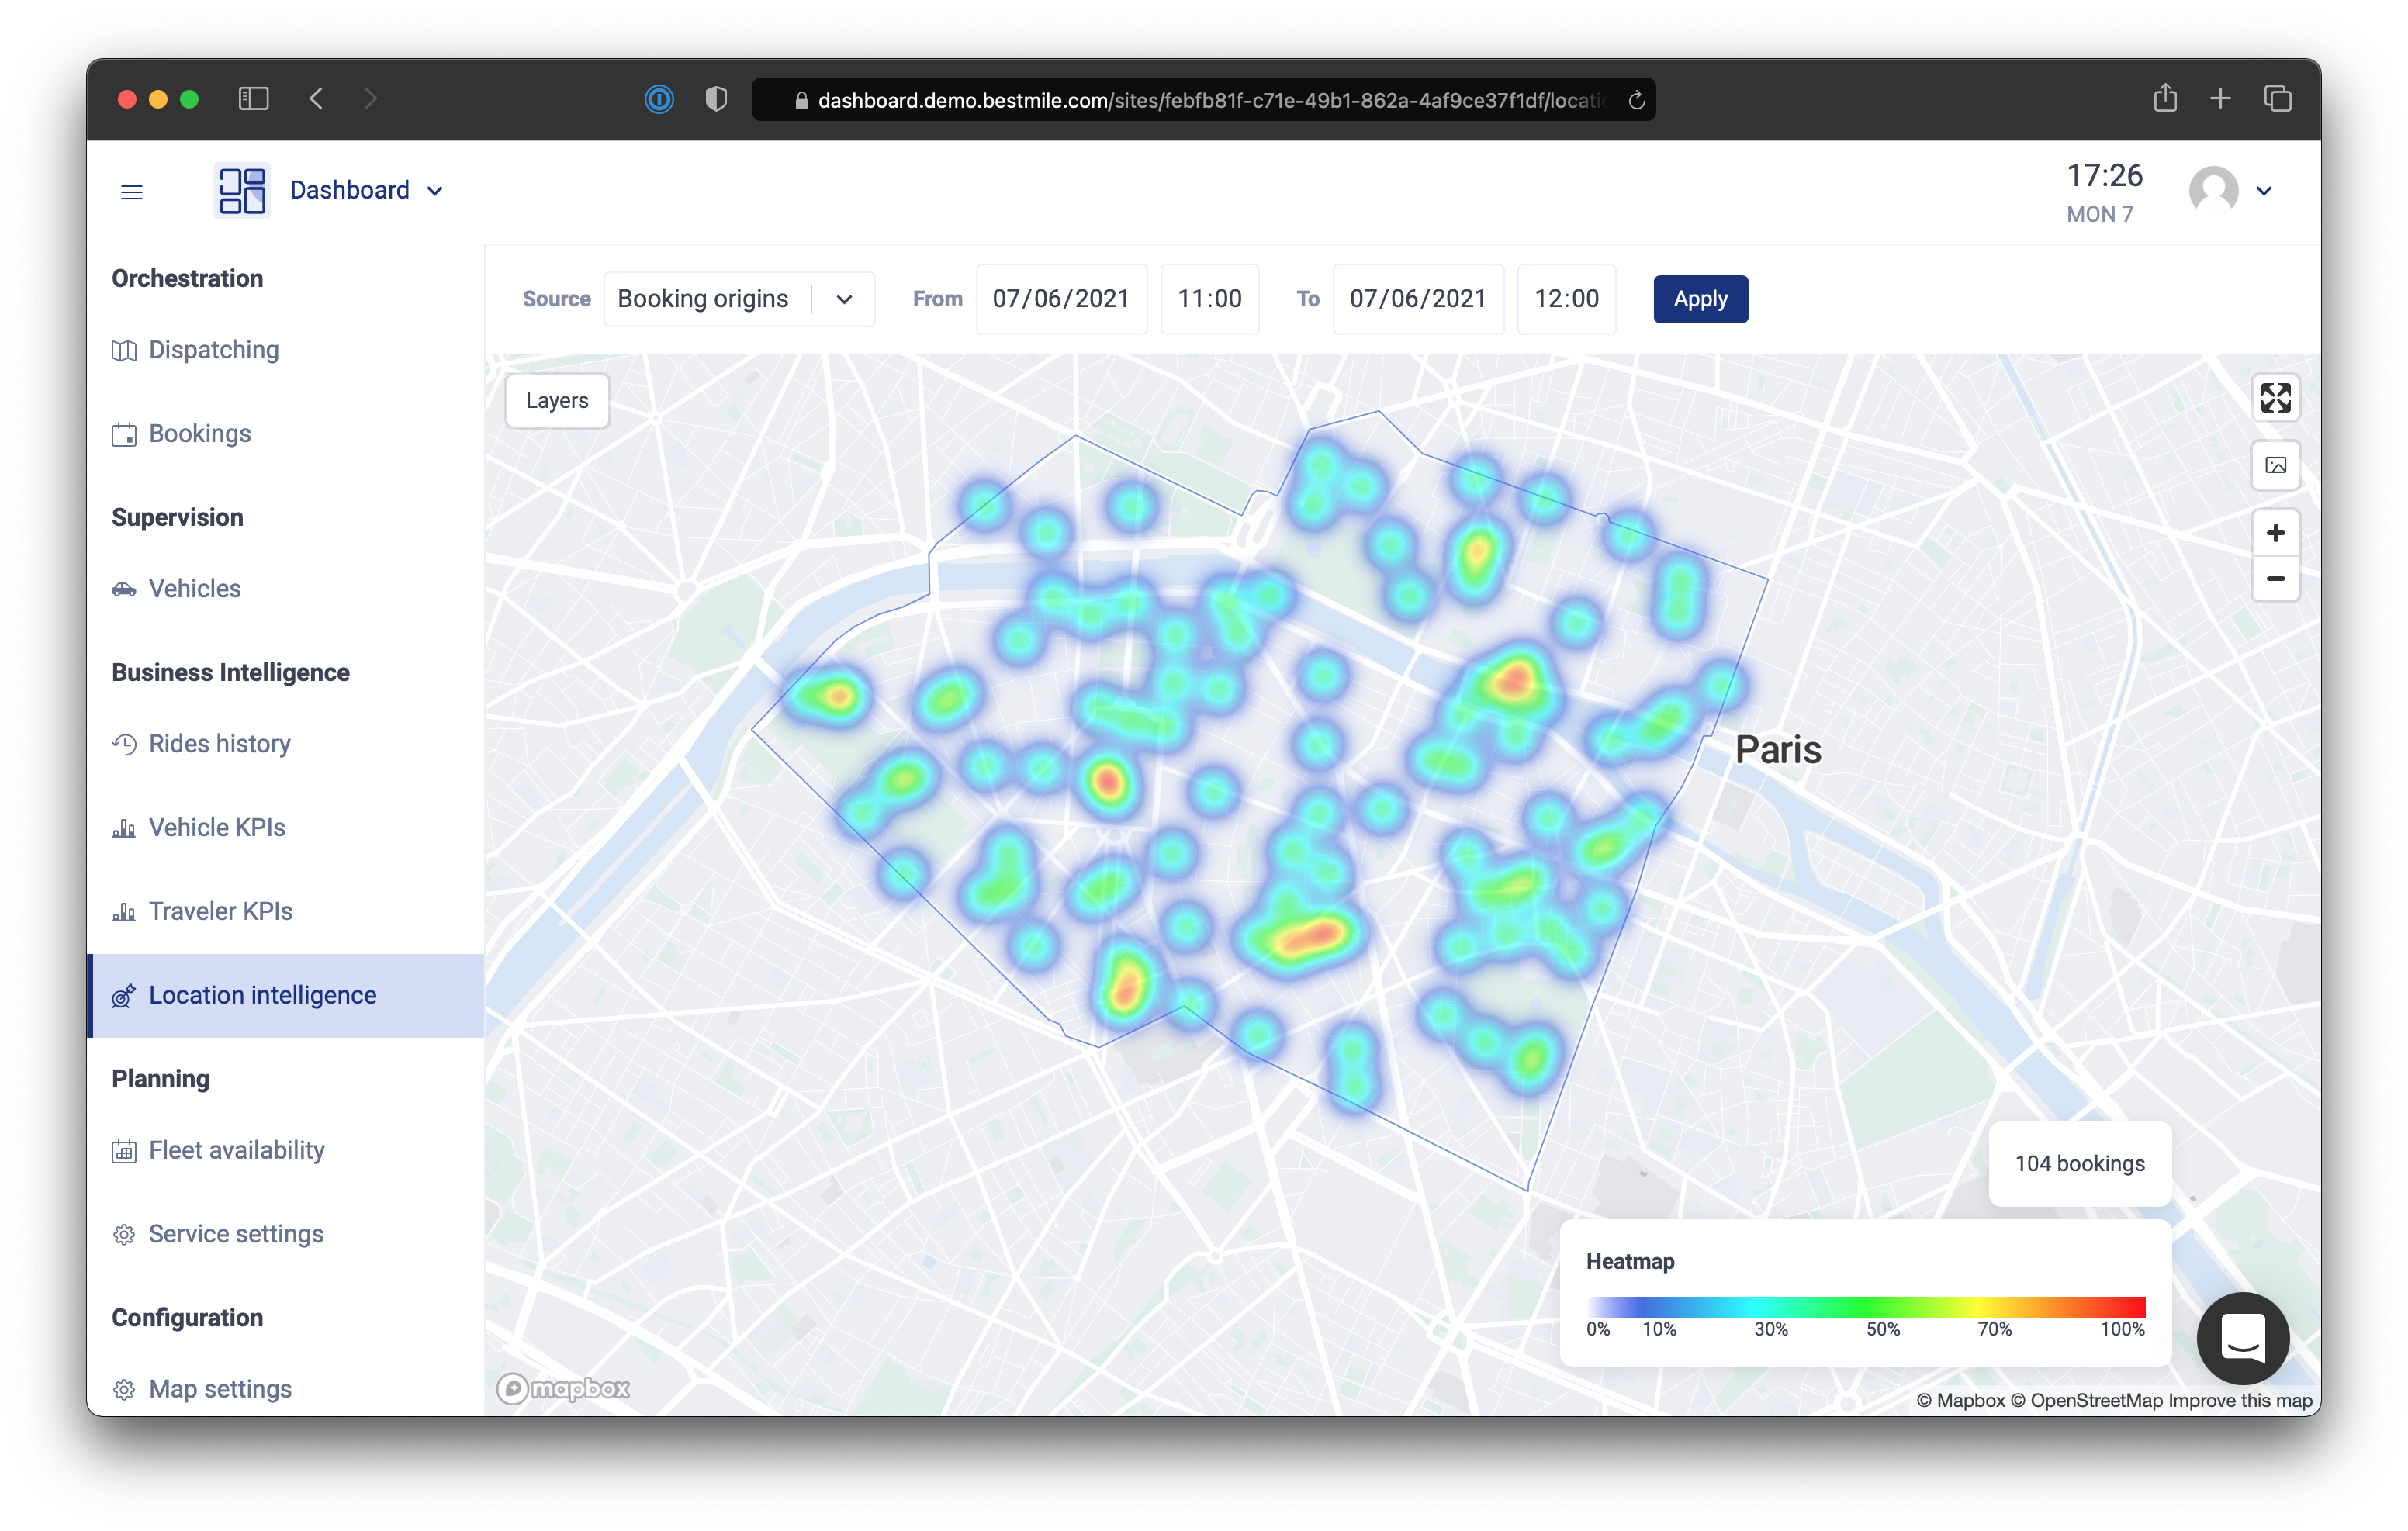The height and width of the screenshot is (1531, 2408).
Task: Open the Dispatching page
Action: coord(213,350)
